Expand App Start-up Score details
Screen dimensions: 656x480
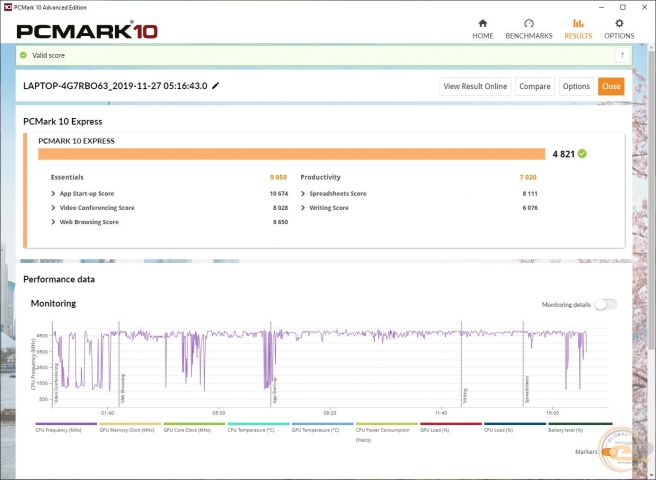click(53, 193)
